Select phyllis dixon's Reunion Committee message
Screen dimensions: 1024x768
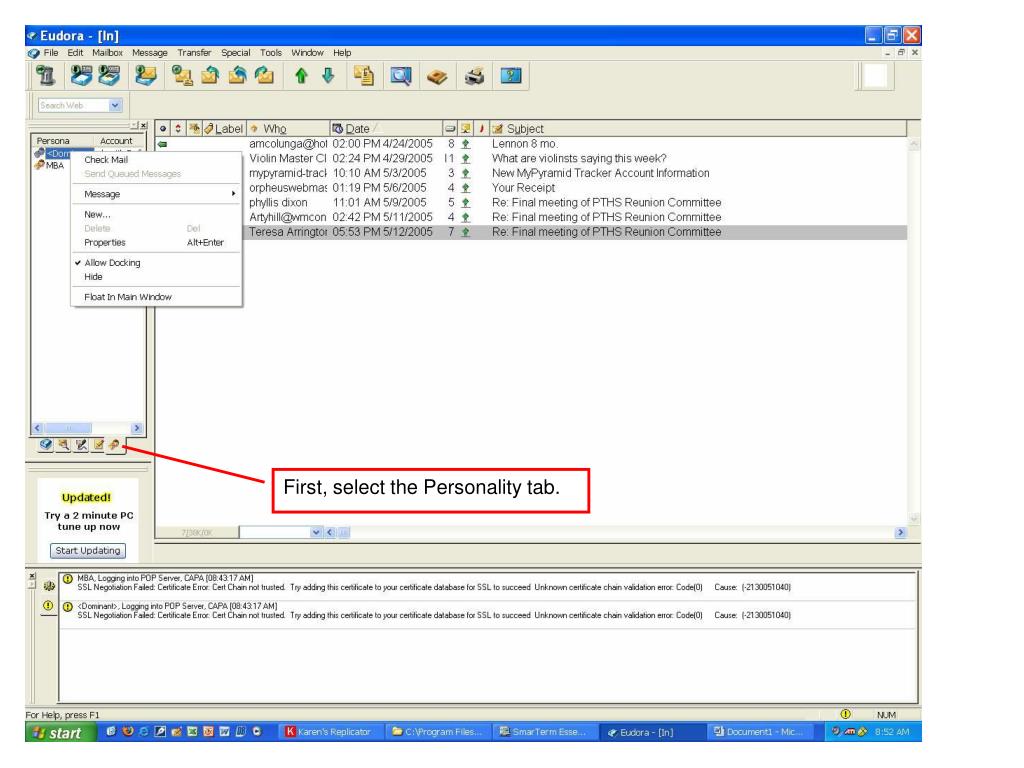[531, 202]
